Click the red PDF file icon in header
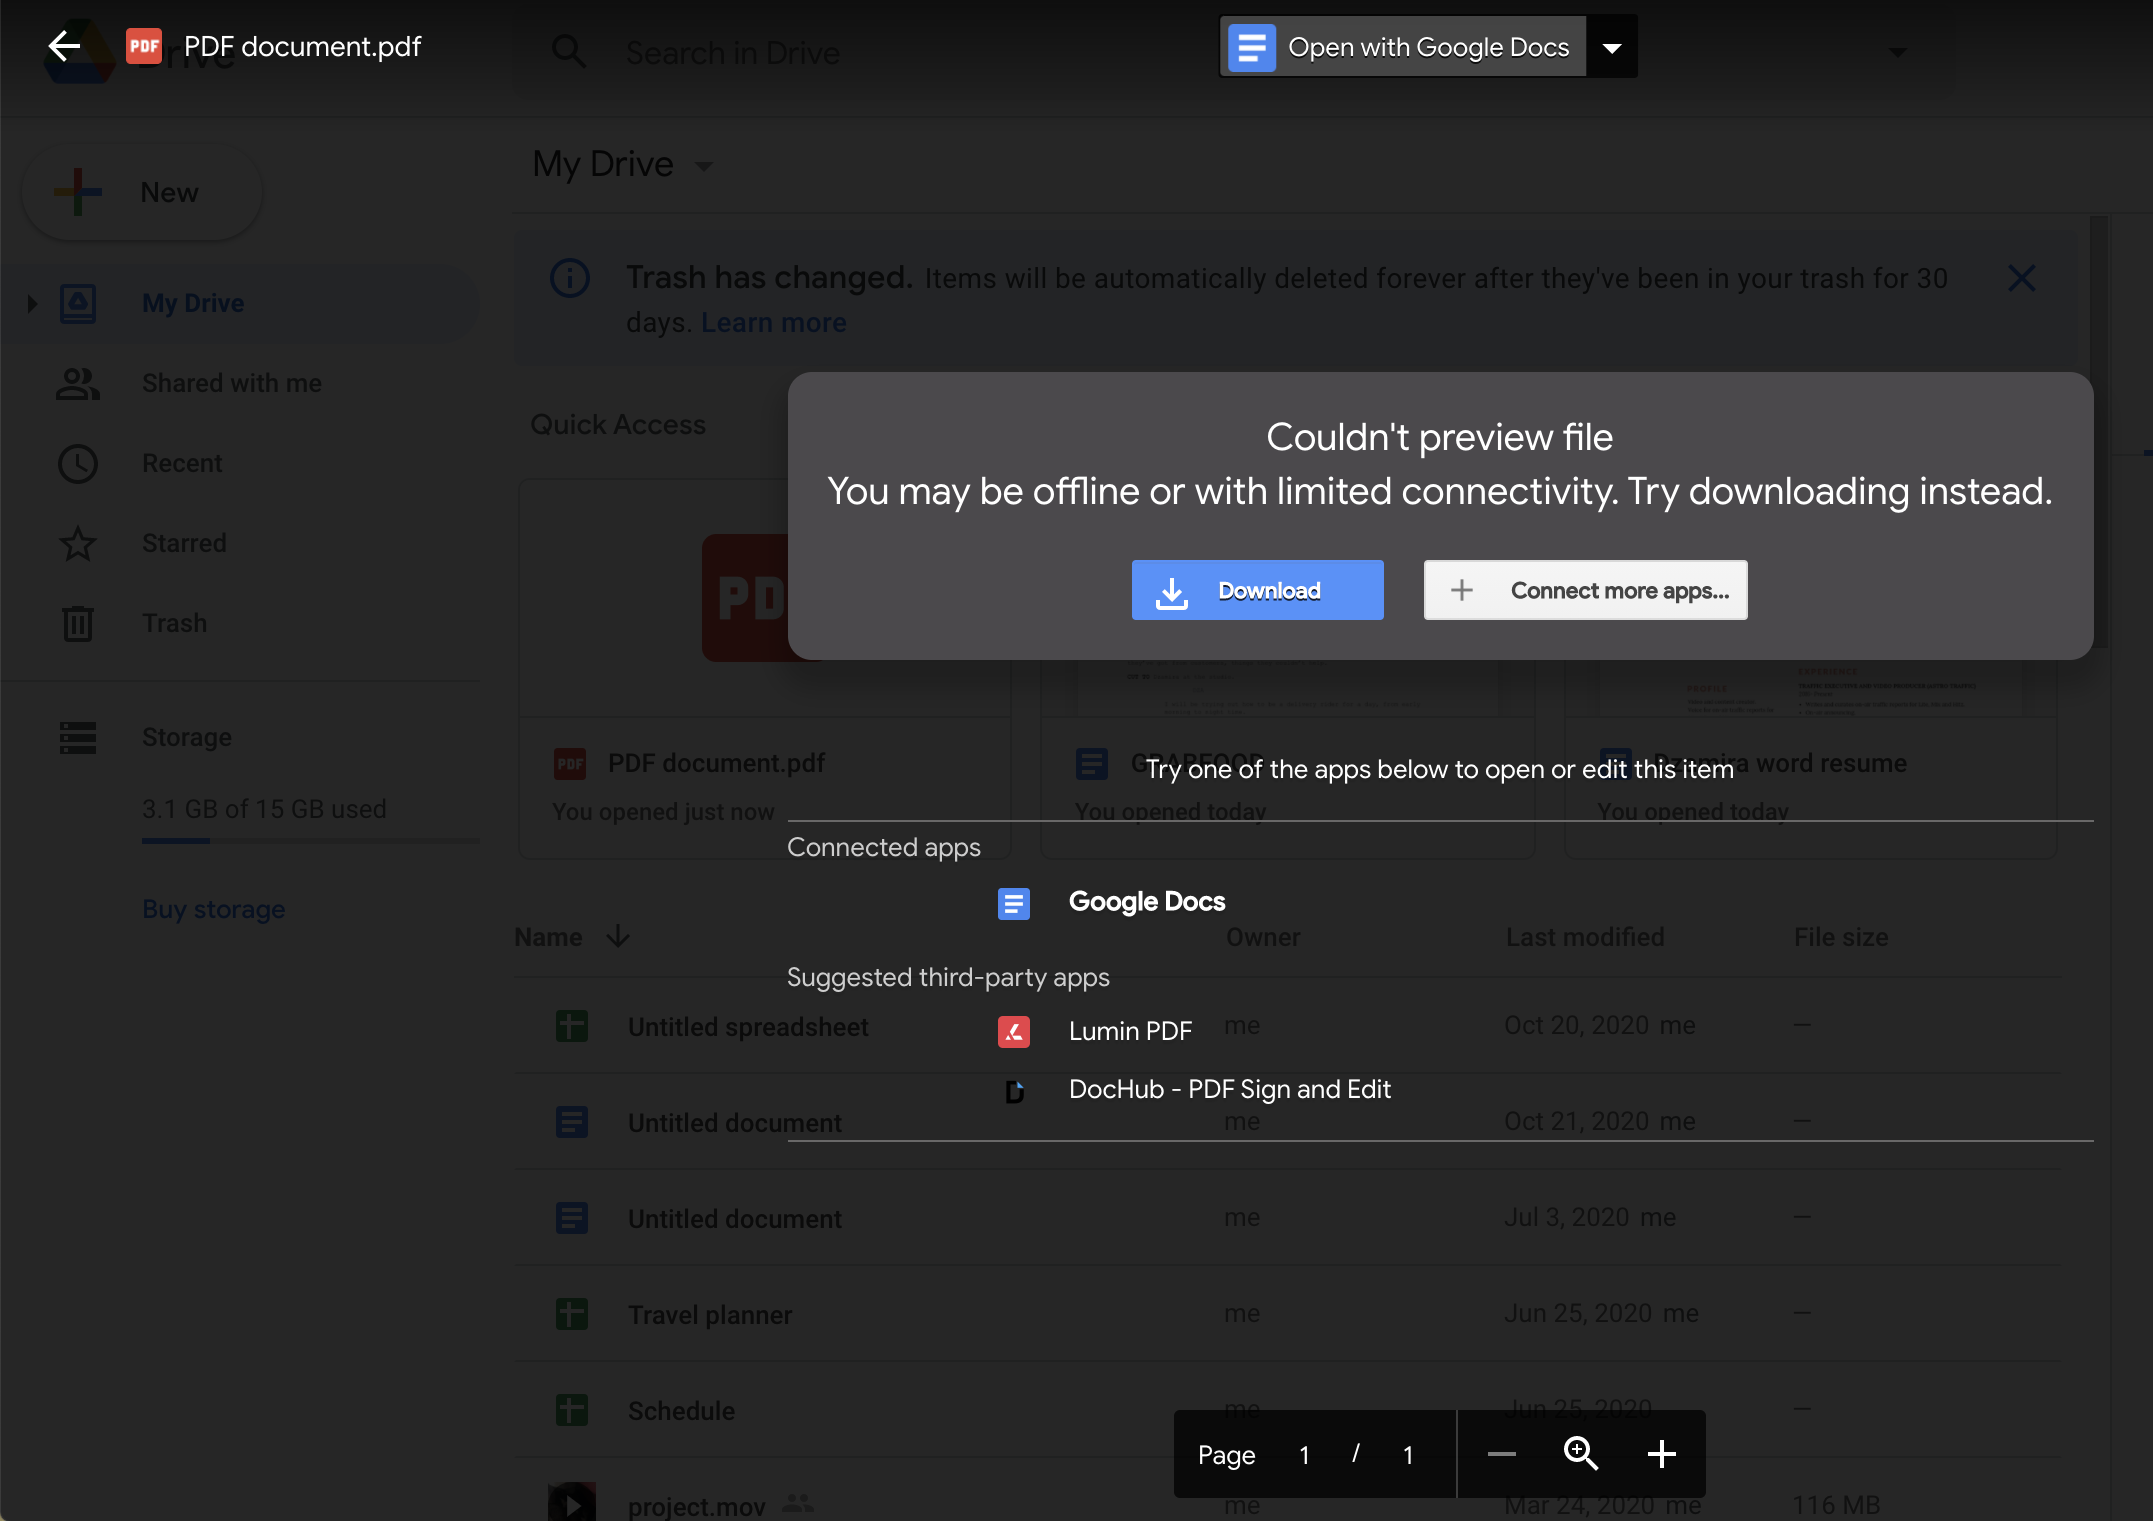 tap(144, 46)
